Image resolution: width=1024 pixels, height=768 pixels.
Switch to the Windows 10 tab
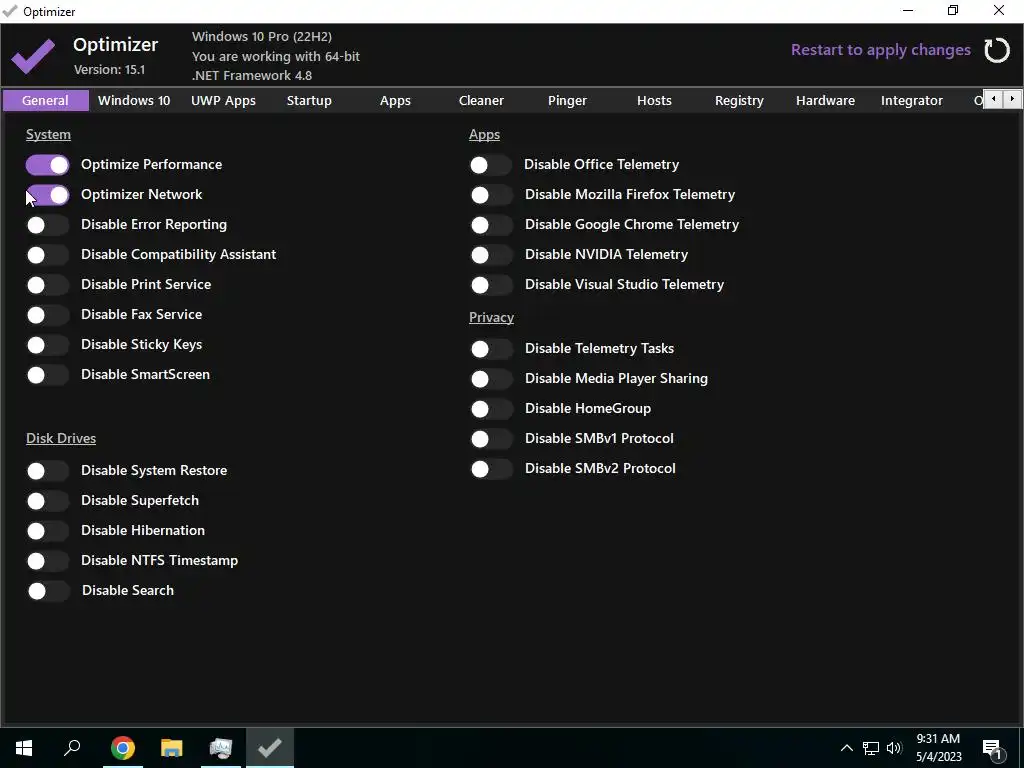134,101
